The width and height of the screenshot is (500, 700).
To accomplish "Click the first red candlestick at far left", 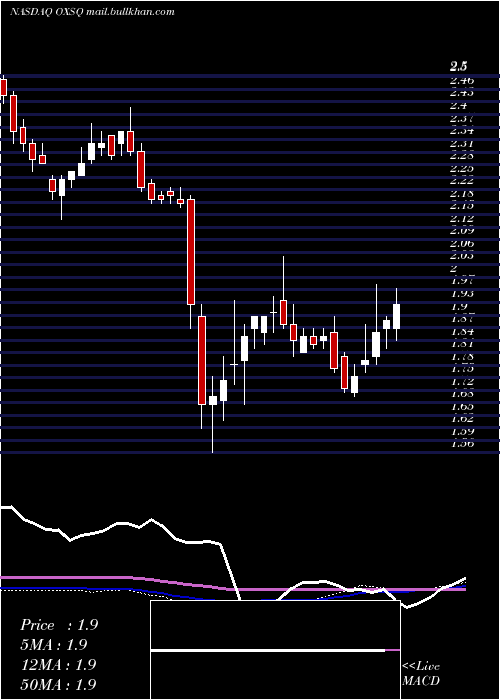I will pos(4,87).
